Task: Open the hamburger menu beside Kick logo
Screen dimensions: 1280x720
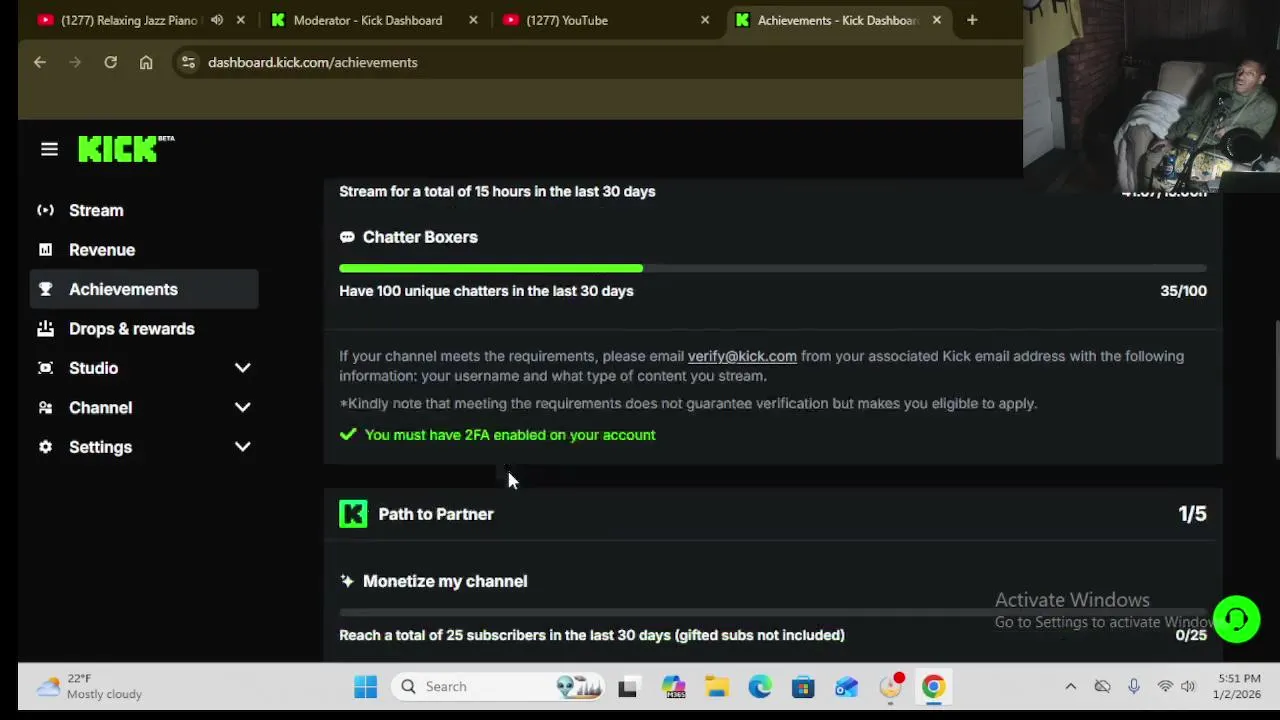Action: point(49,149)
